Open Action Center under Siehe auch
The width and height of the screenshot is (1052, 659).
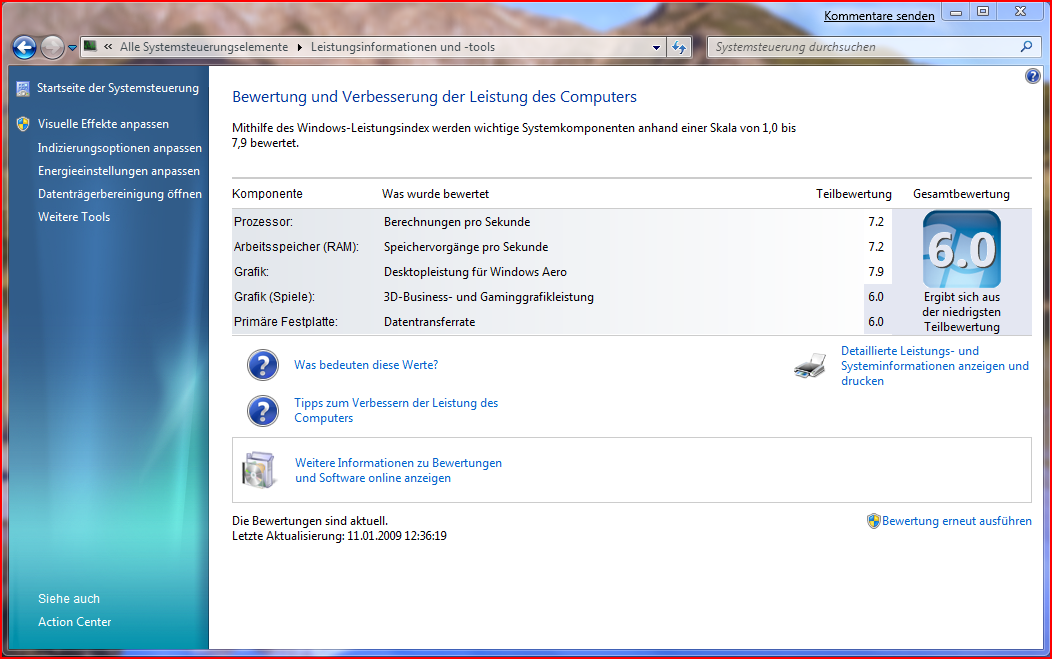pos(74,622)
